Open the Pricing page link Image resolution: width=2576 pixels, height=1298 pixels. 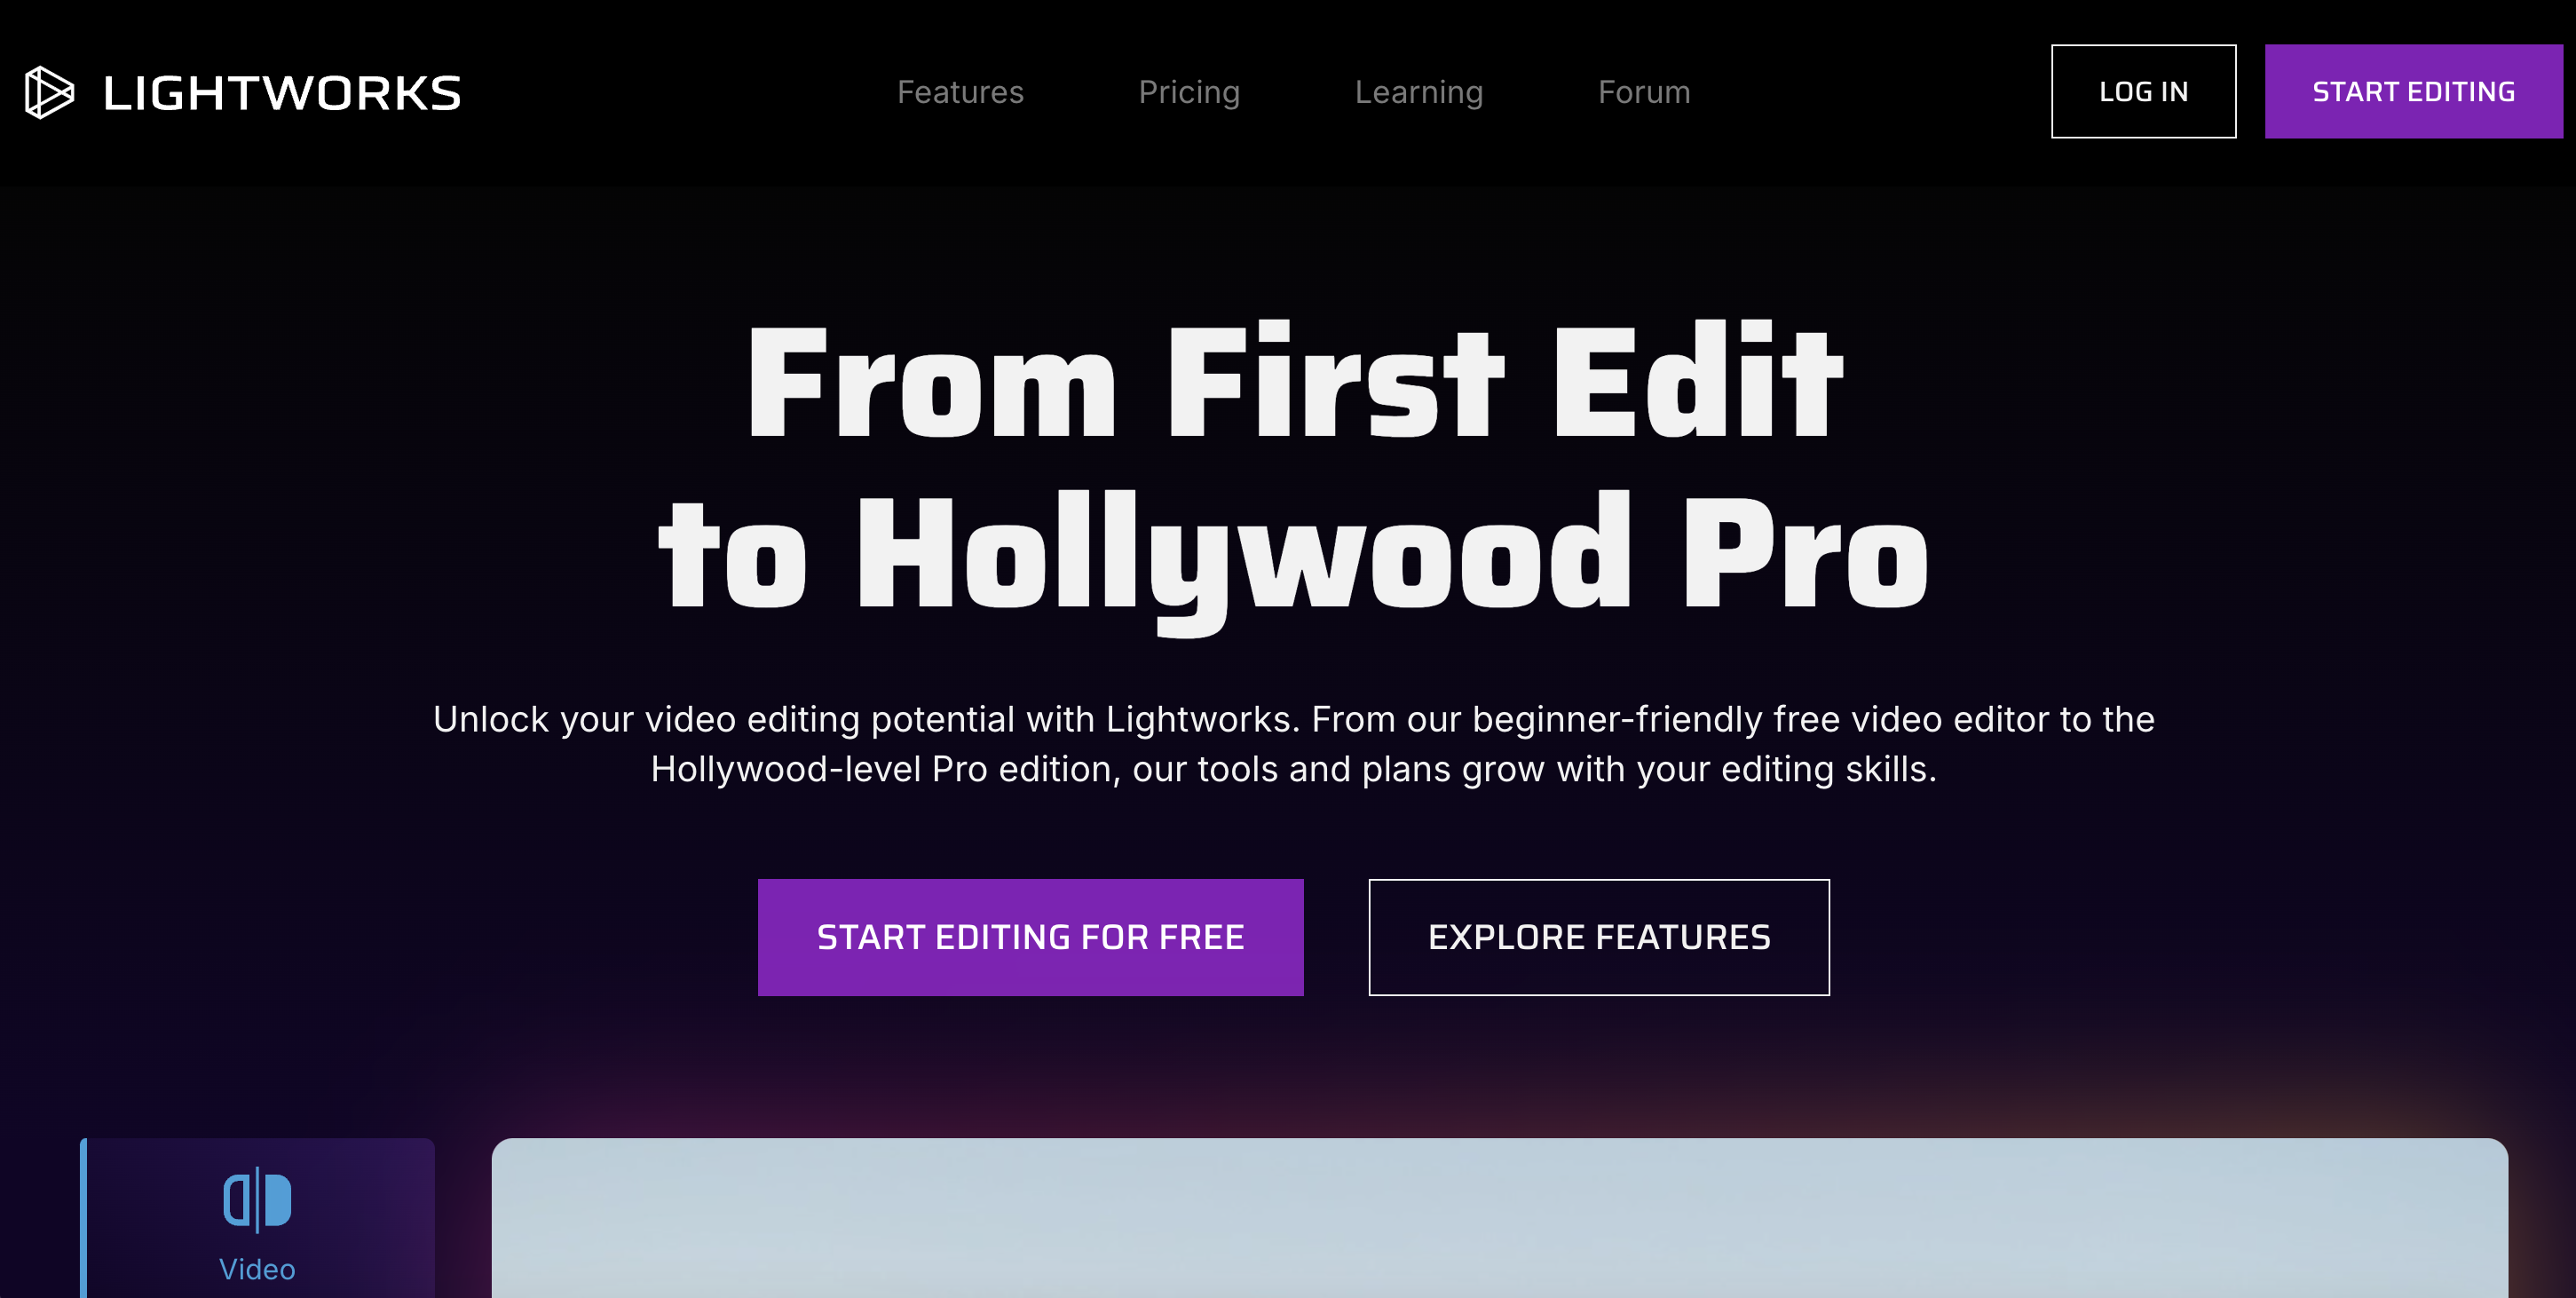1189,92
